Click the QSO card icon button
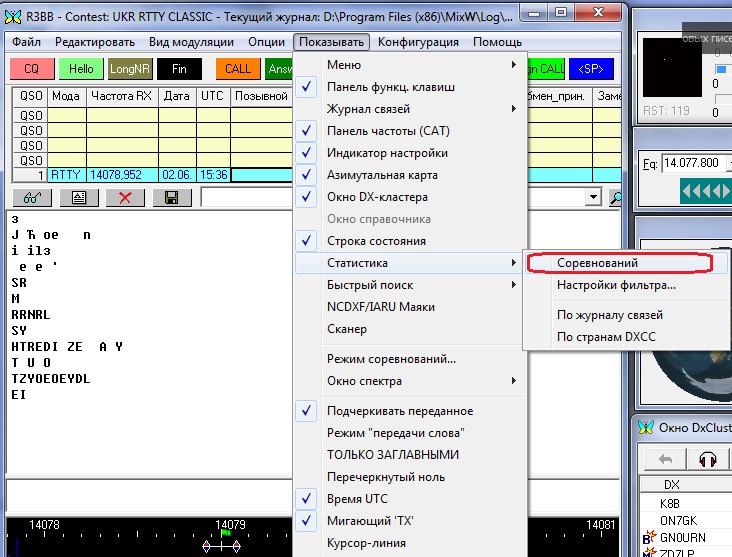The width and height of the screenshot is (732, 557). [78, 198]
